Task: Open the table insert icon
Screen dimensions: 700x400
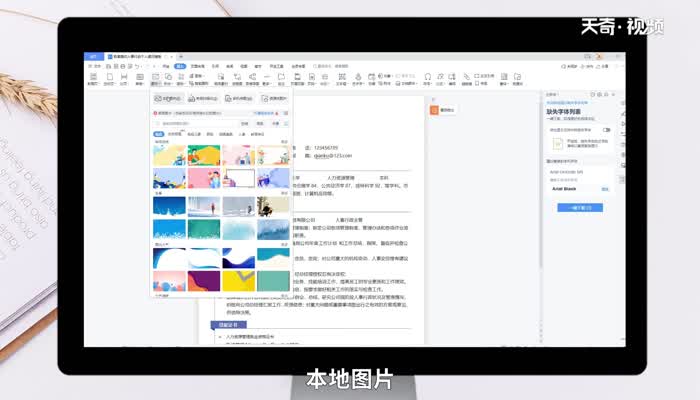Action: [x=140, y=79]
